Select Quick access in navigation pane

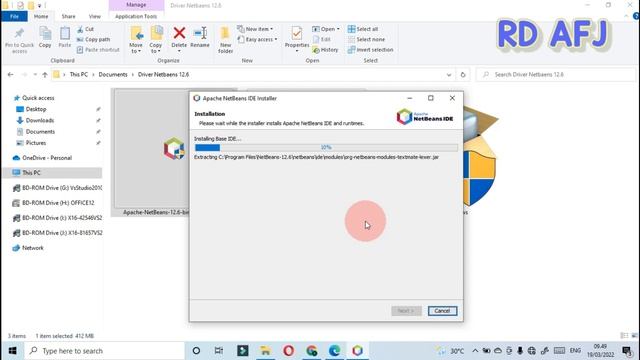point(38,98)
